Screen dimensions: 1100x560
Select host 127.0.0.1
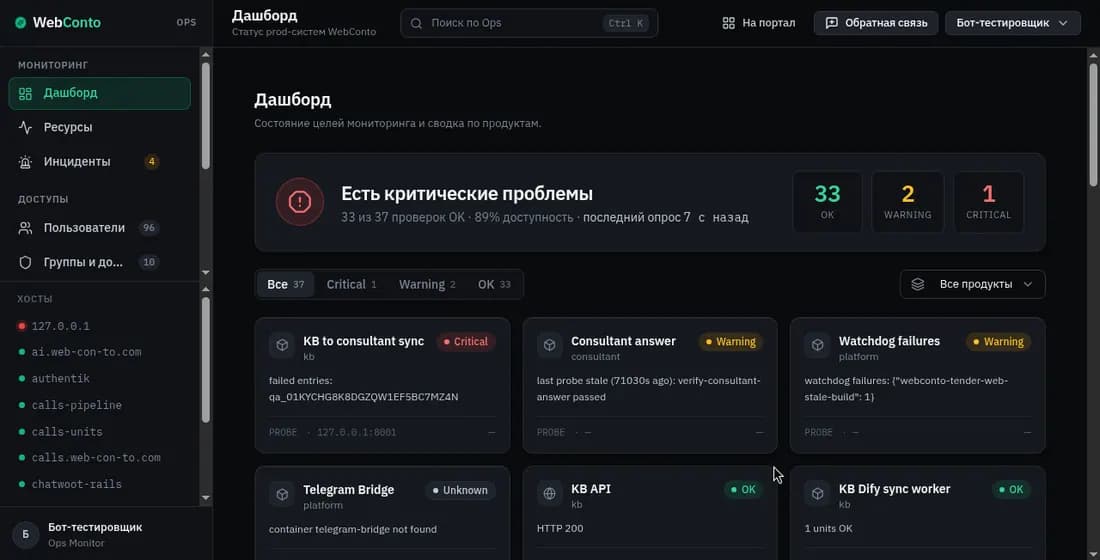60,326
